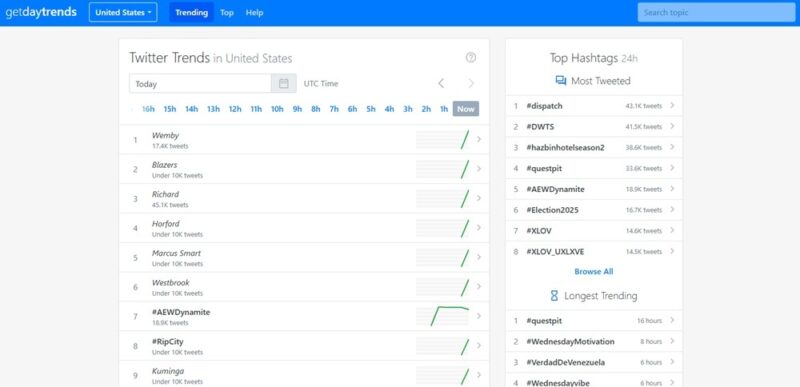
Task: Select the 4h time tab
Action: [x=389, y=109]
